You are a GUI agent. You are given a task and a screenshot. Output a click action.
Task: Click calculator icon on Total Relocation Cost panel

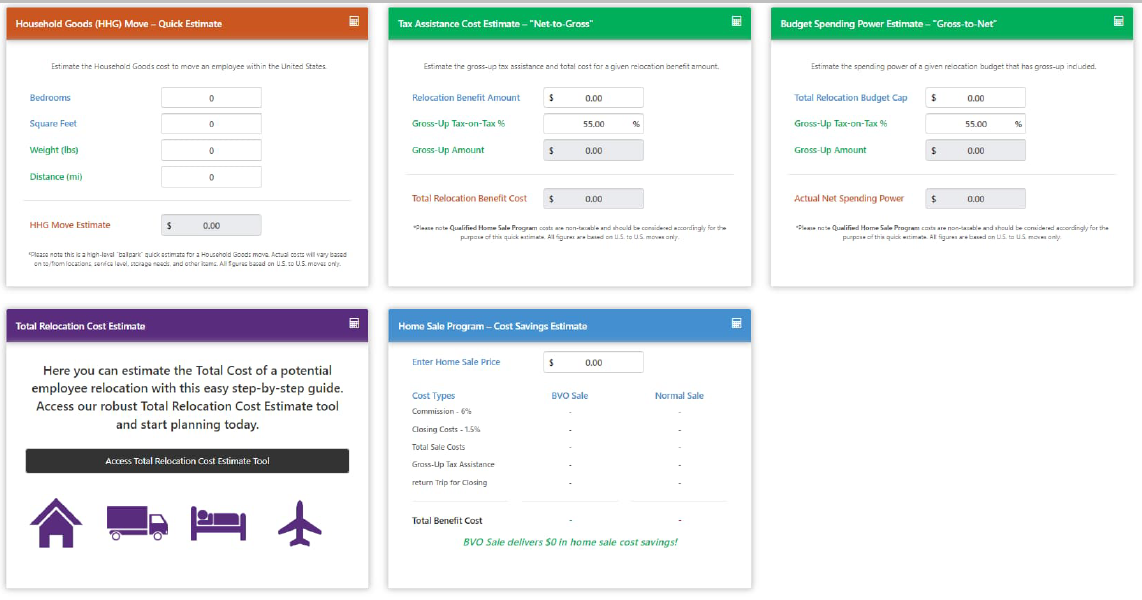354,323
